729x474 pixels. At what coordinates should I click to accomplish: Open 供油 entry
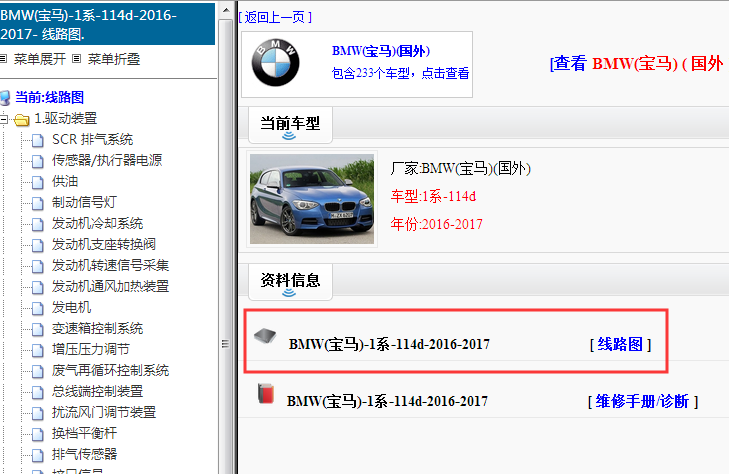(x=65, y=181)
